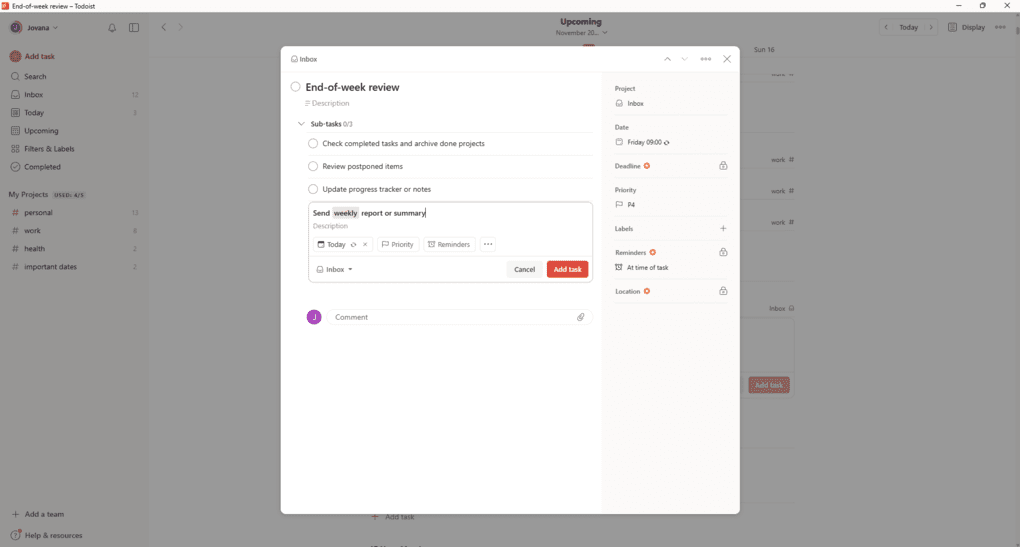
Task: Click the Inbox breadcrumb in the dialog header
Action: tap(304, 59)
